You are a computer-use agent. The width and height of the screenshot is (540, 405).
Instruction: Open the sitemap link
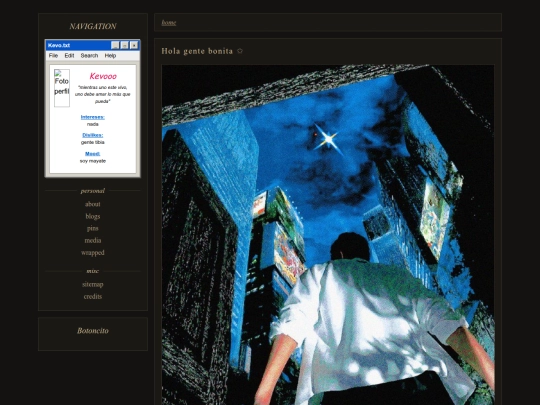tap(93, 284)
